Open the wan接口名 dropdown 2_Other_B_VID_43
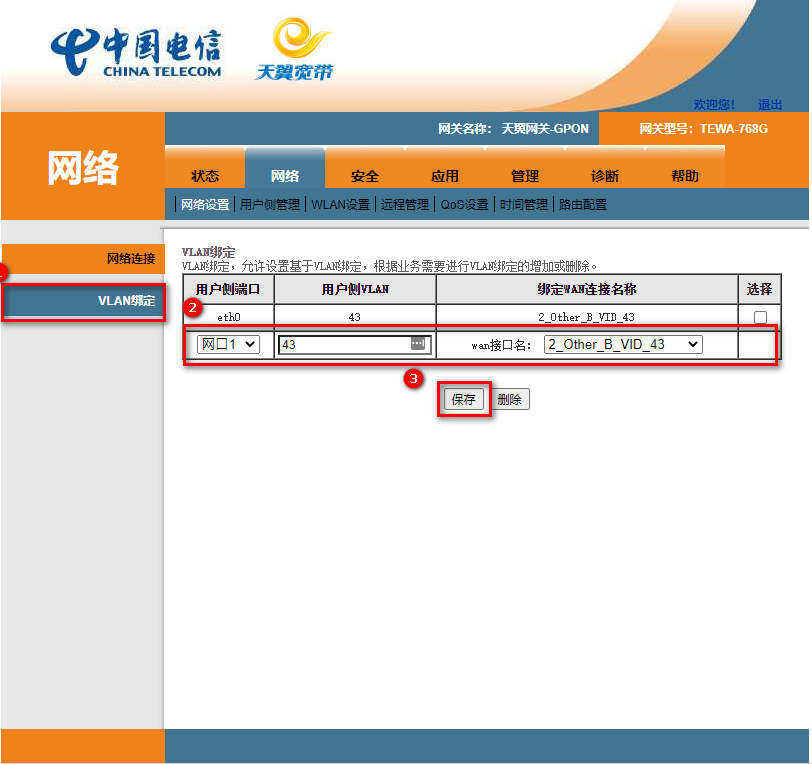The image size is (812, 764). pyautogui.click(x=623, y=344)
